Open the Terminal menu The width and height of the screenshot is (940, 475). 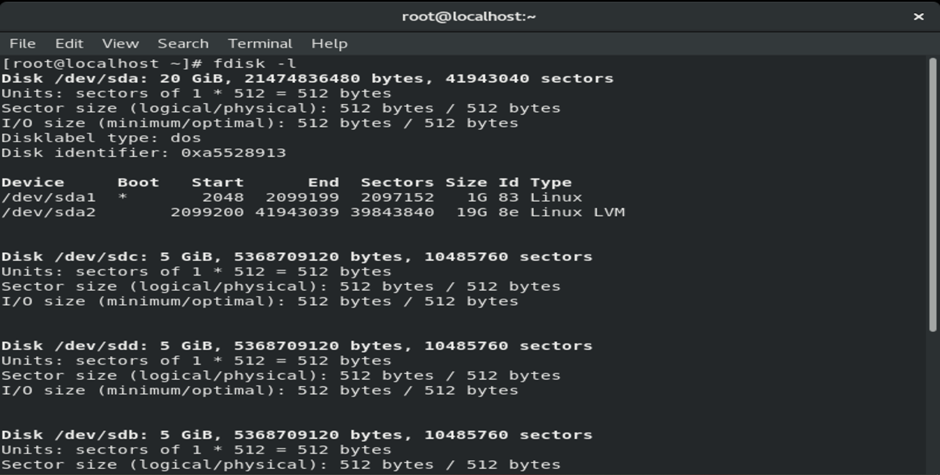[260, 44]
